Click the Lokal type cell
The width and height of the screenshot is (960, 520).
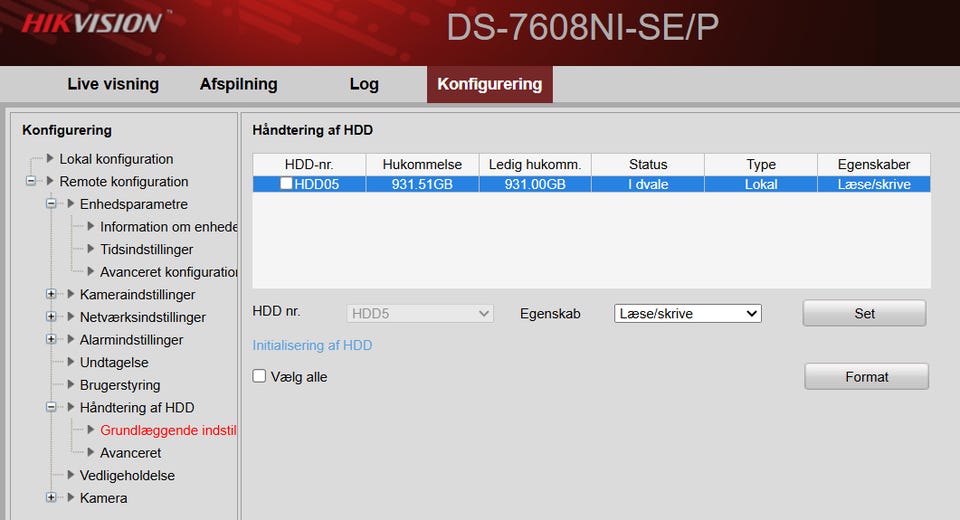[x=761, y=184]
